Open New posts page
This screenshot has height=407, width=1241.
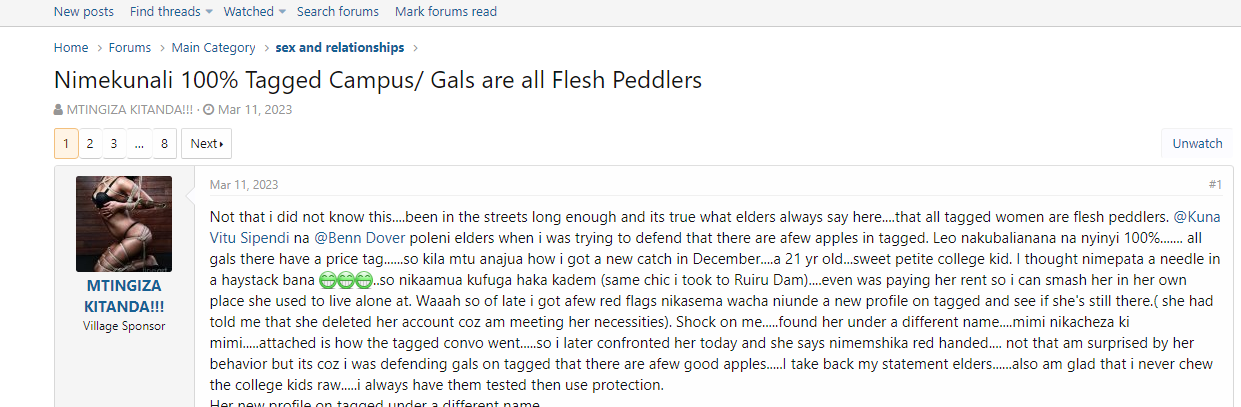(83, 12)
